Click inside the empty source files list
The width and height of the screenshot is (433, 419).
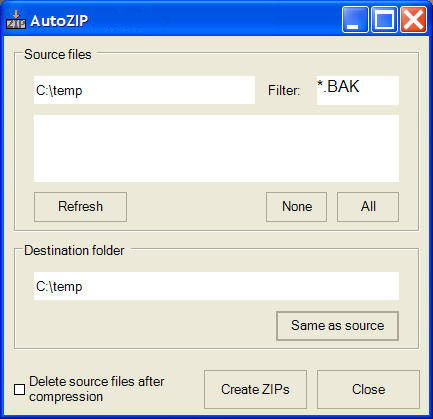pyautogui.click(x=216, y=148)
